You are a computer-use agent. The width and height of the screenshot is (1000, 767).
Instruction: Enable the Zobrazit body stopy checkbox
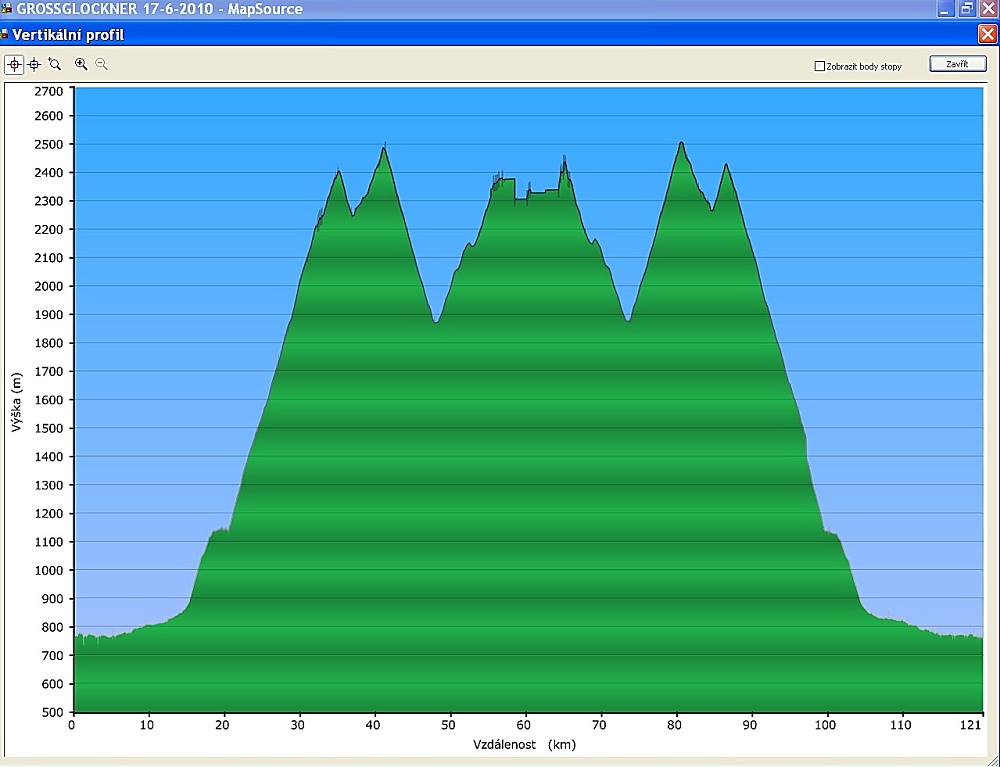pyautogui.click(x=820, y=66)
